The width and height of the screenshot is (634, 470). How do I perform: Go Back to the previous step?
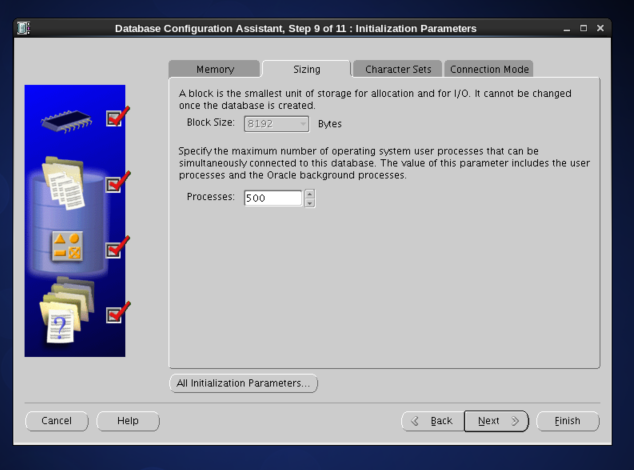coord(430,421)
